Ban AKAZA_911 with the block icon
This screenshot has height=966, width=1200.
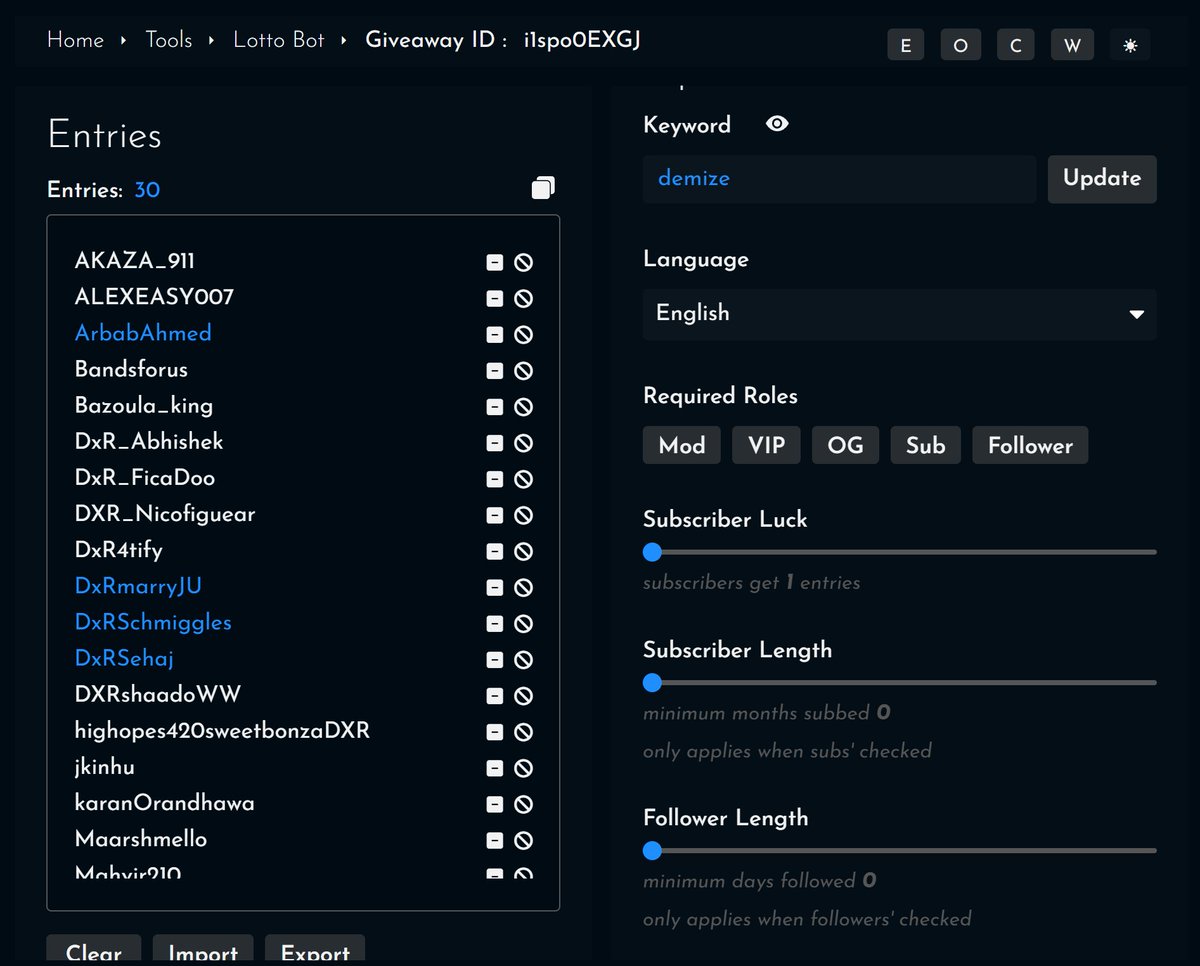[523, 262]
